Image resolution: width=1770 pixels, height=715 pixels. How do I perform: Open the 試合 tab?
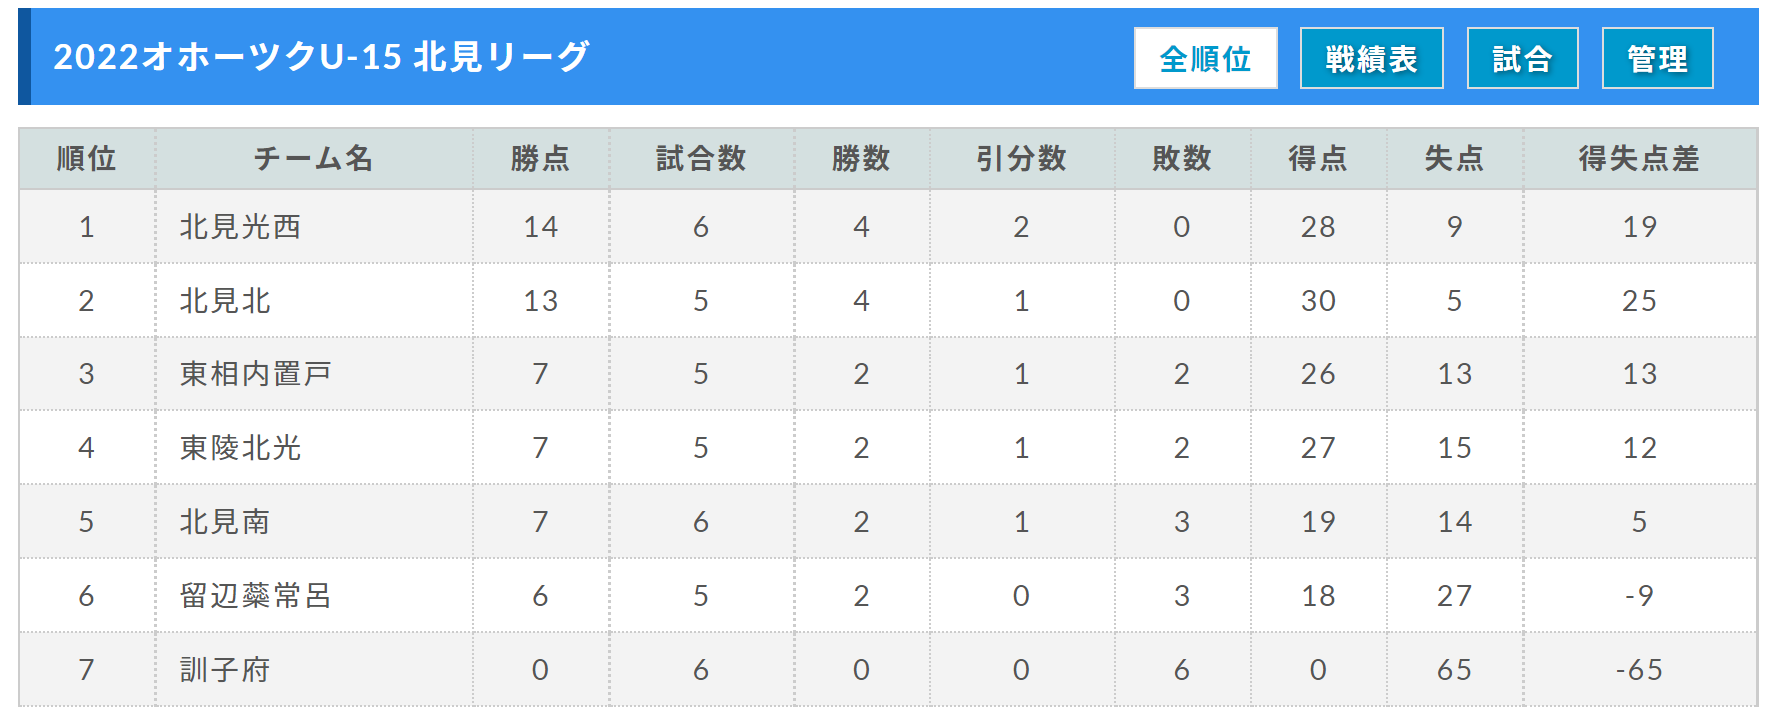tap(1522, 58)
